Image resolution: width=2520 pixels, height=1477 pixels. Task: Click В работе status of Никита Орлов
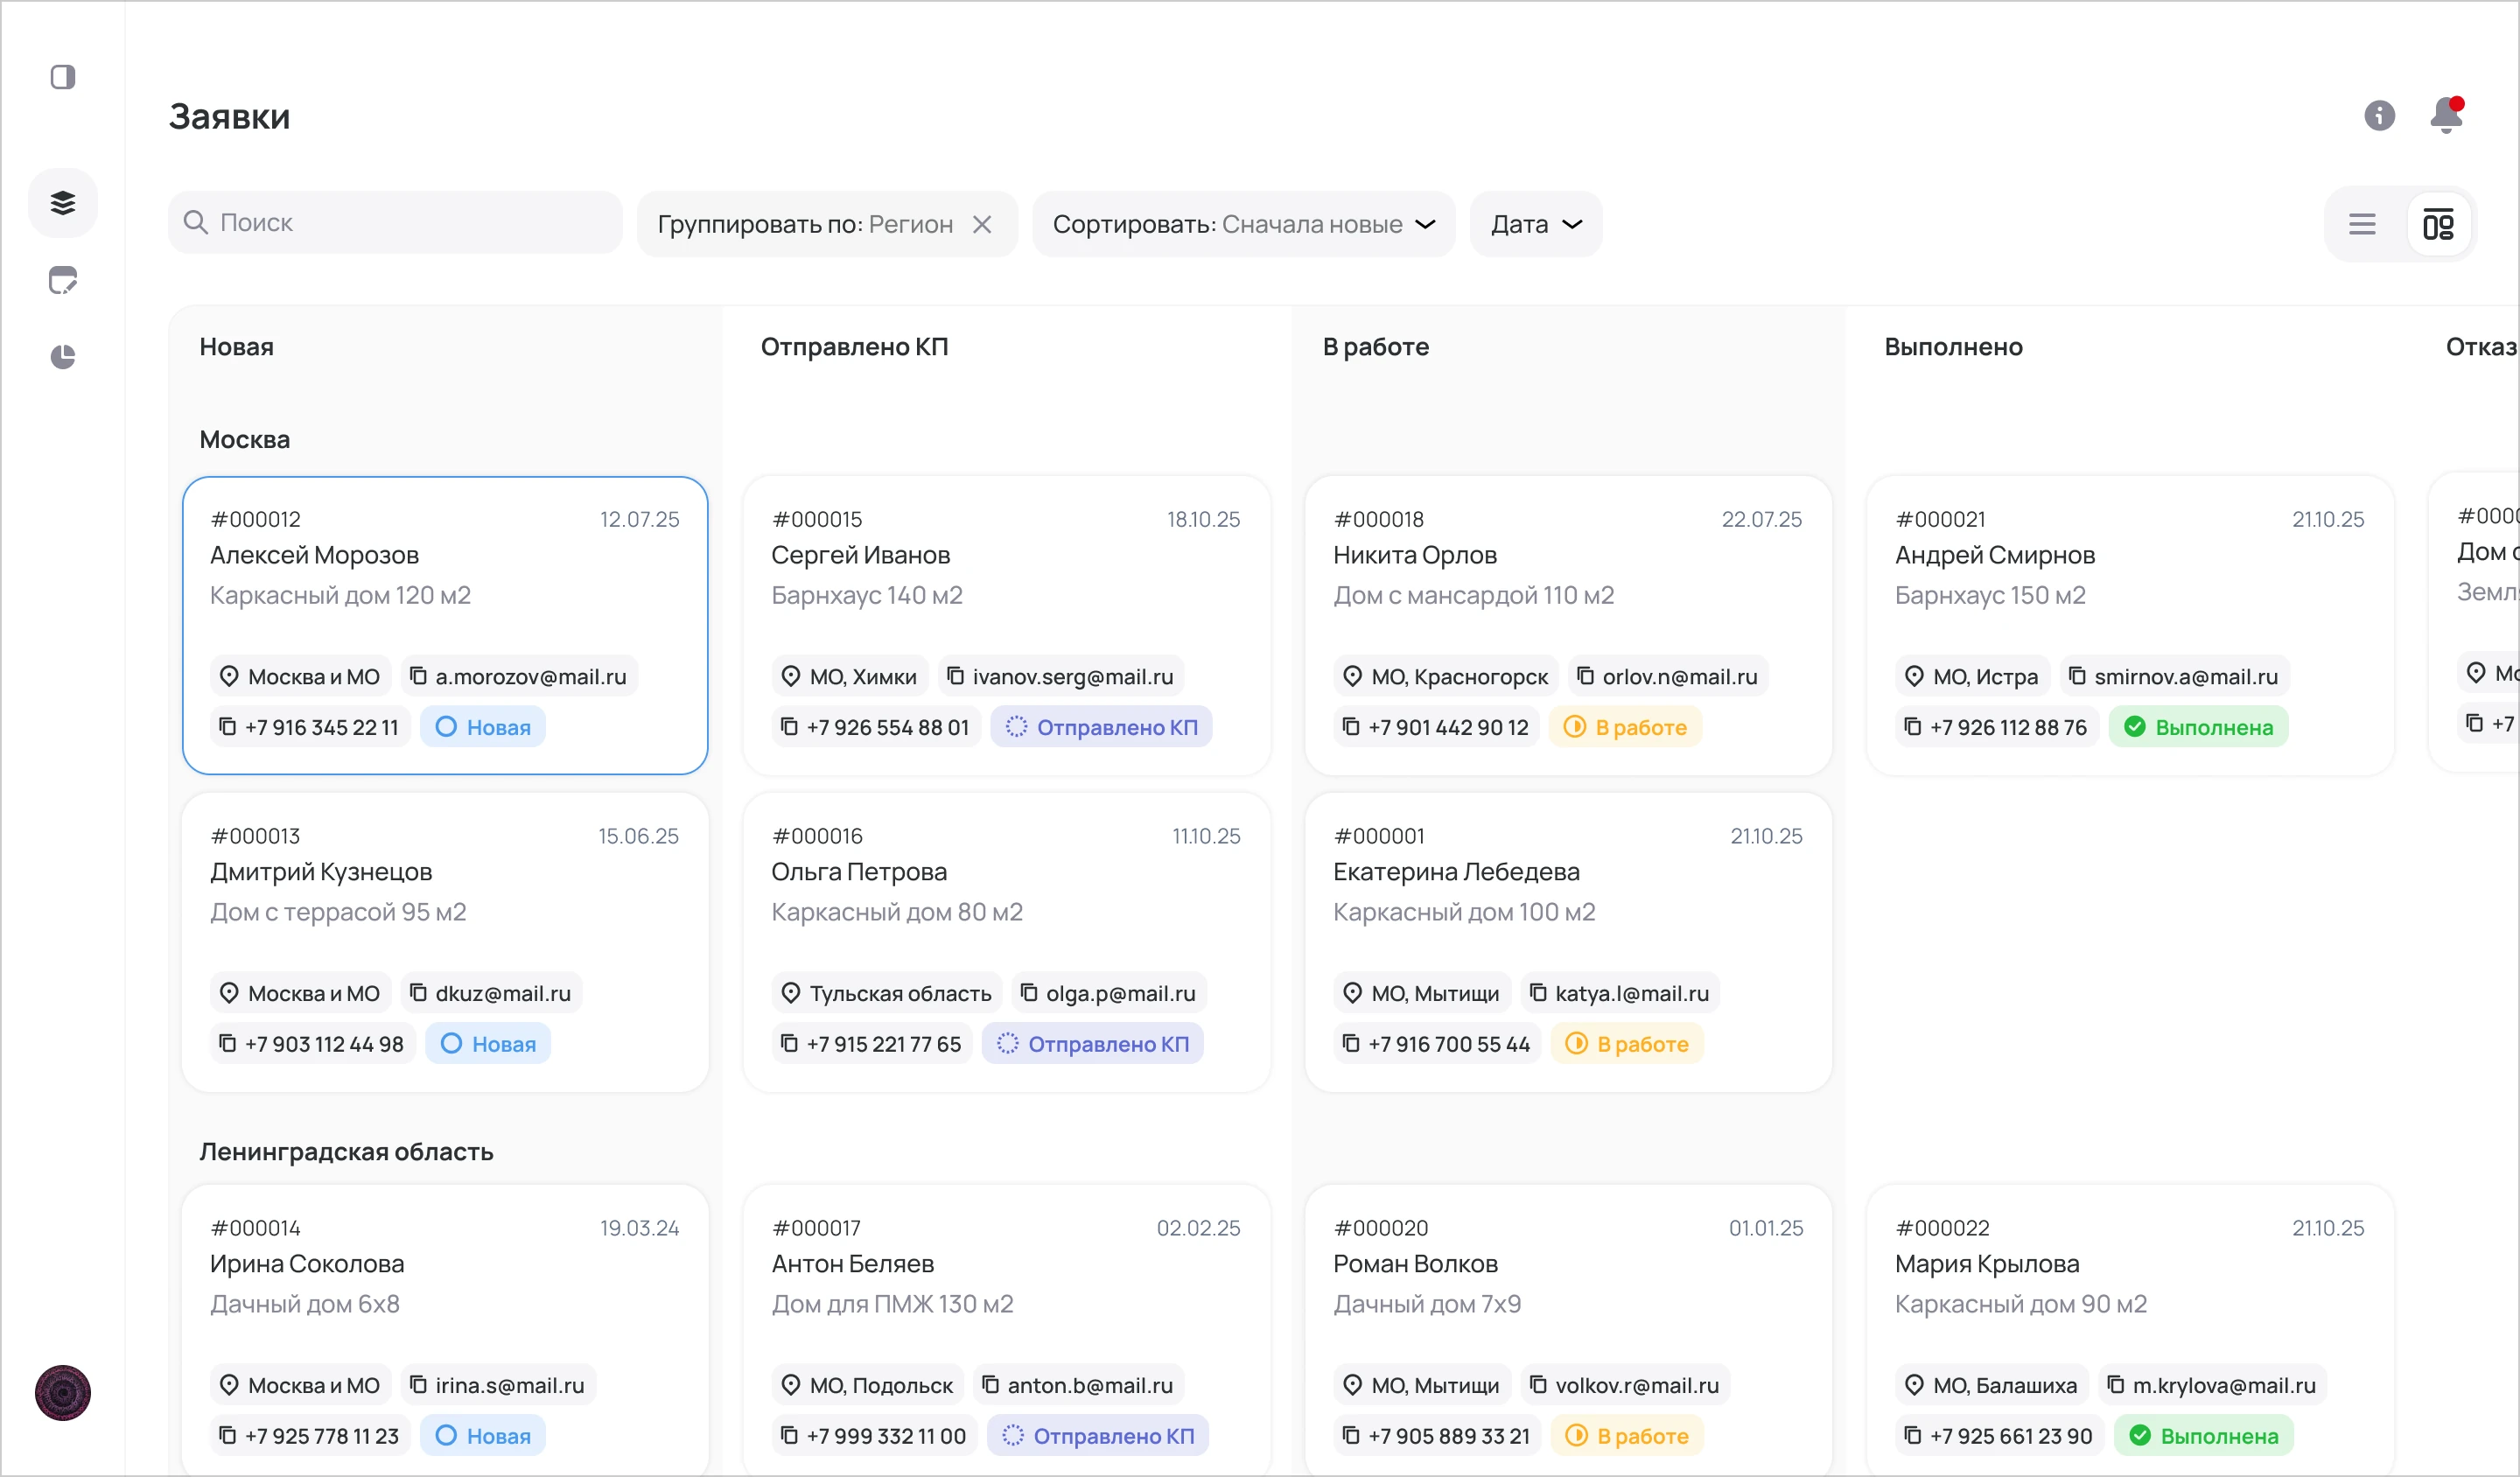click(1625, 727)
